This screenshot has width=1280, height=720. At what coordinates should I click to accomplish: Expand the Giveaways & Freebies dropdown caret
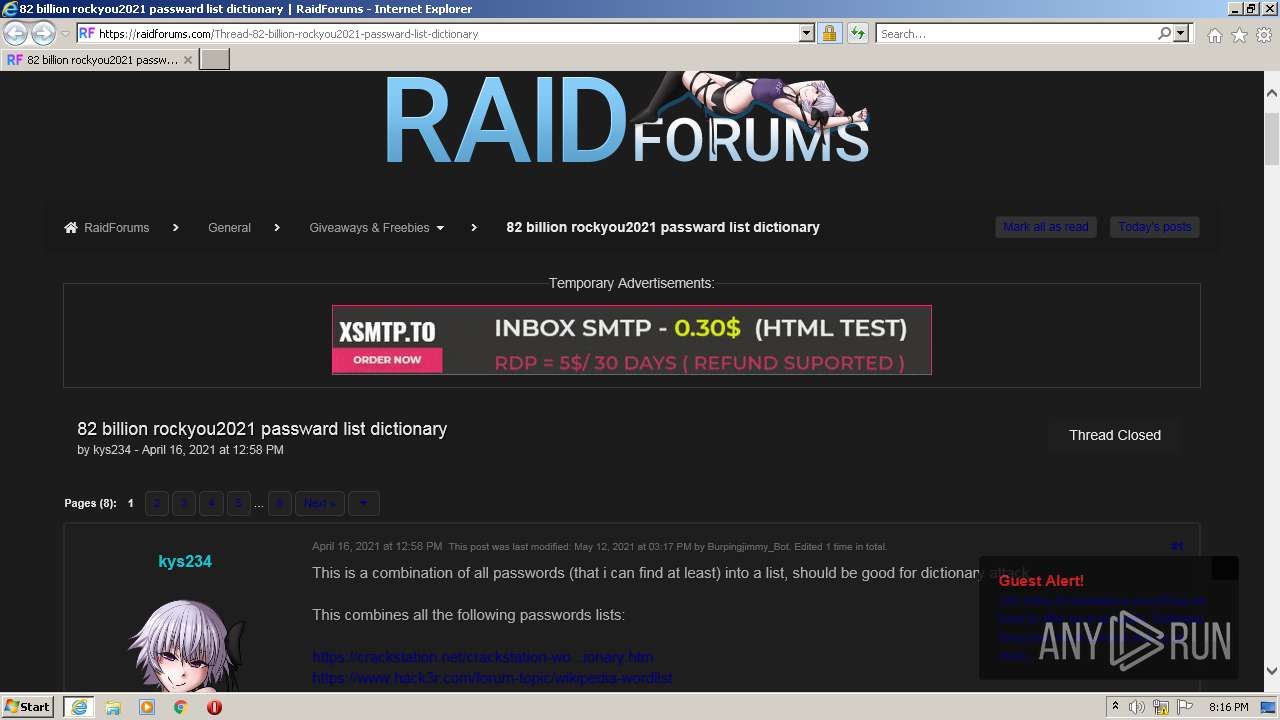(x=440, y=228)
